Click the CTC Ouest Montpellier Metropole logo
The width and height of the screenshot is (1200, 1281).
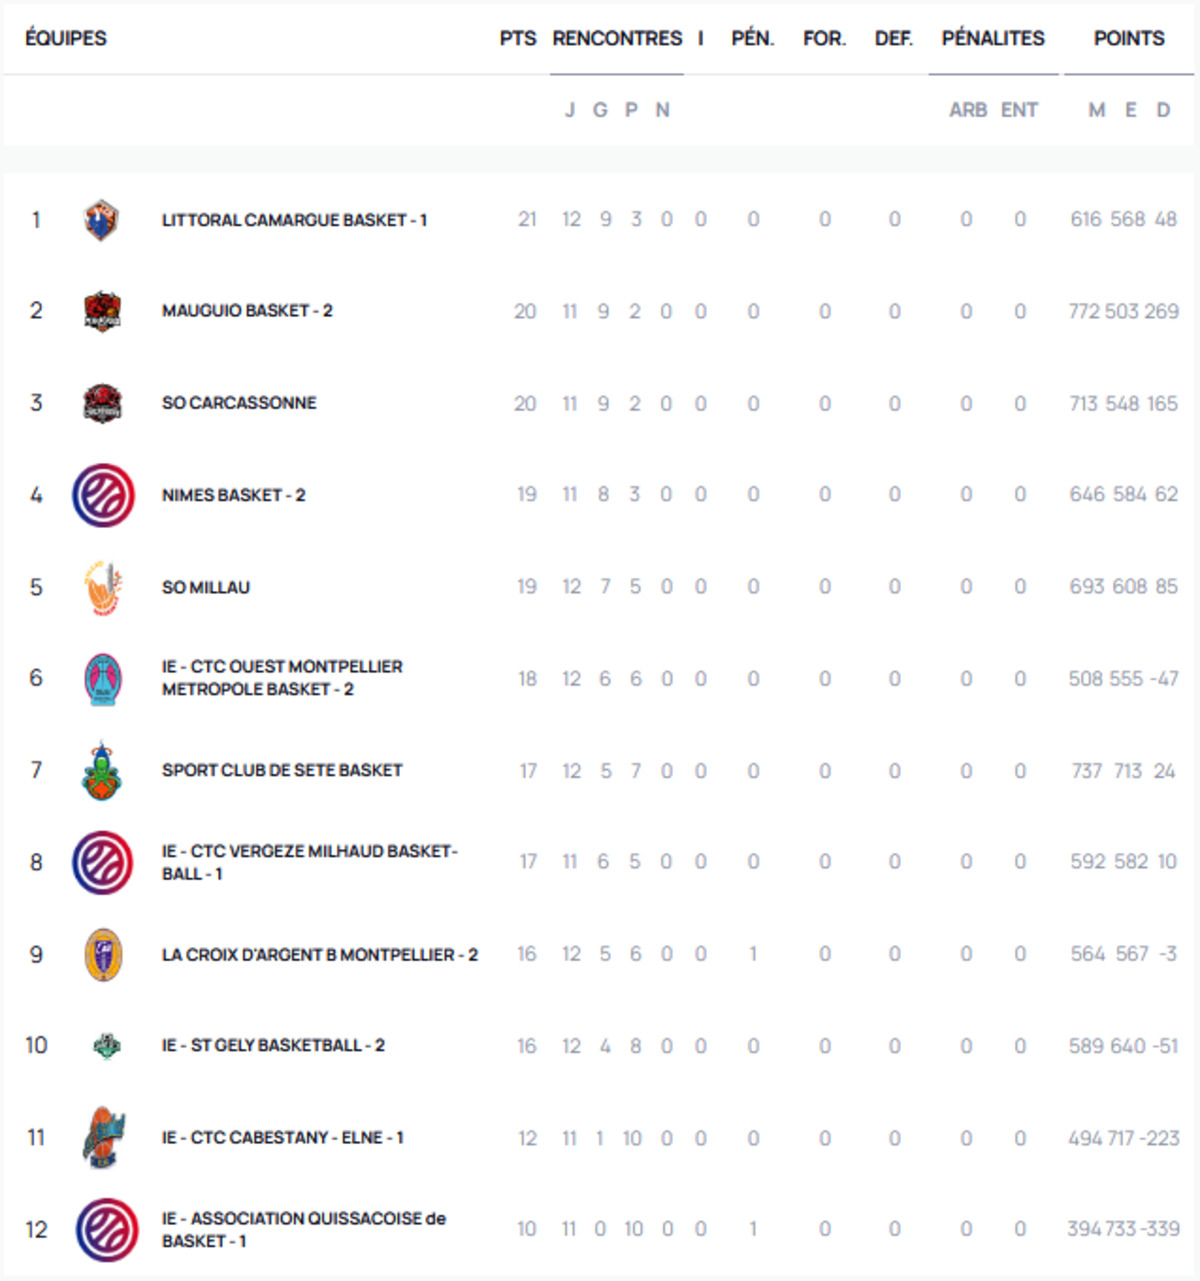[103, 679]
